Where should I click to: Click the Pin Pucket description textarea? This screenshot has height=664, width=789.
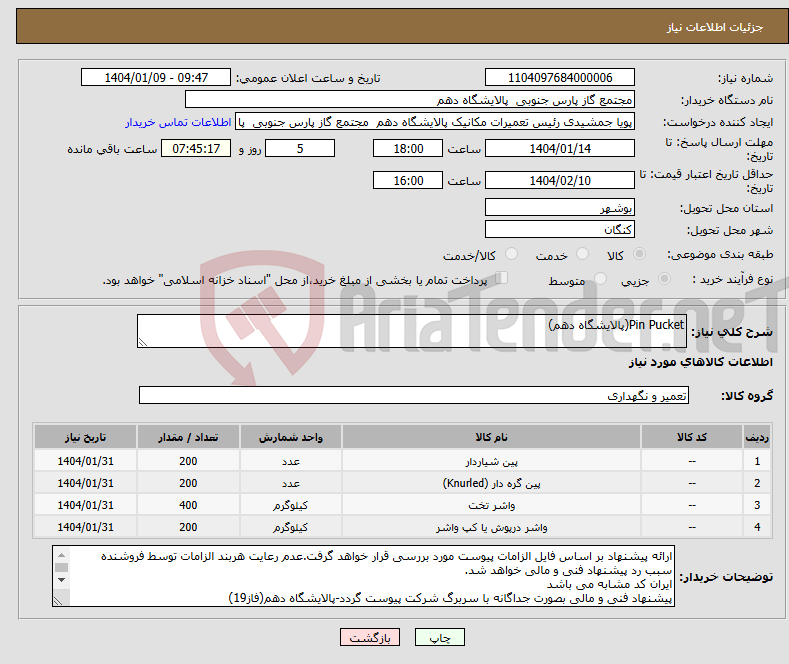point(412,331)
